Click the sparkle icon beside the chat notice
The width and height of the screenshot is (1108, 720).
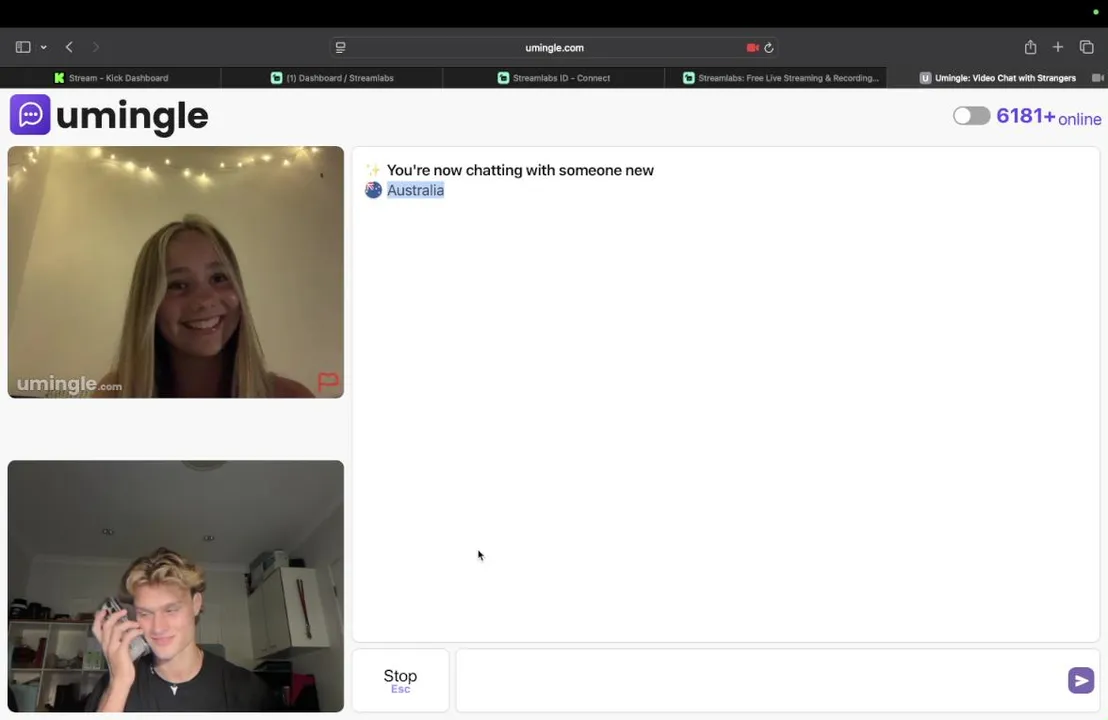pyautogui.click(x=372, y=170)
